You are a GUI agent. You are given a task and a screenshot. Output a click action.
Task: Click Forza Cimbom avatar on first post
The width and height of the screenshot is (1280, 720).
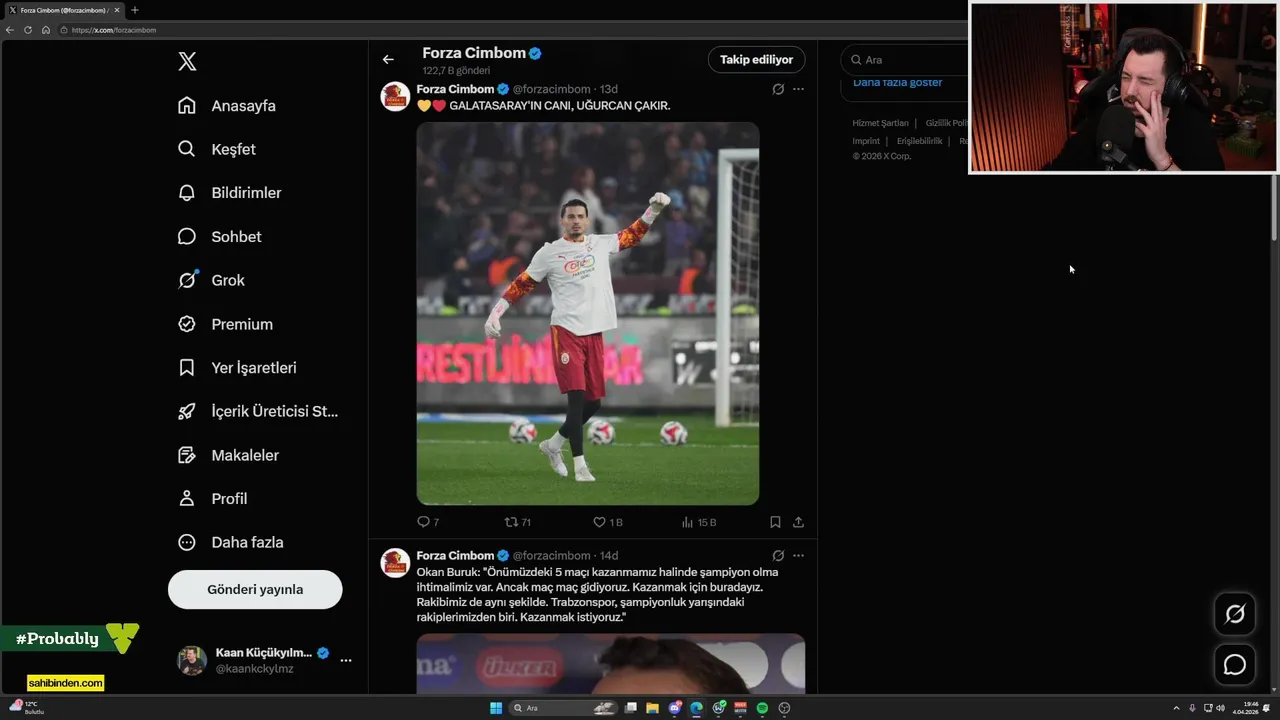coord(395,96)
